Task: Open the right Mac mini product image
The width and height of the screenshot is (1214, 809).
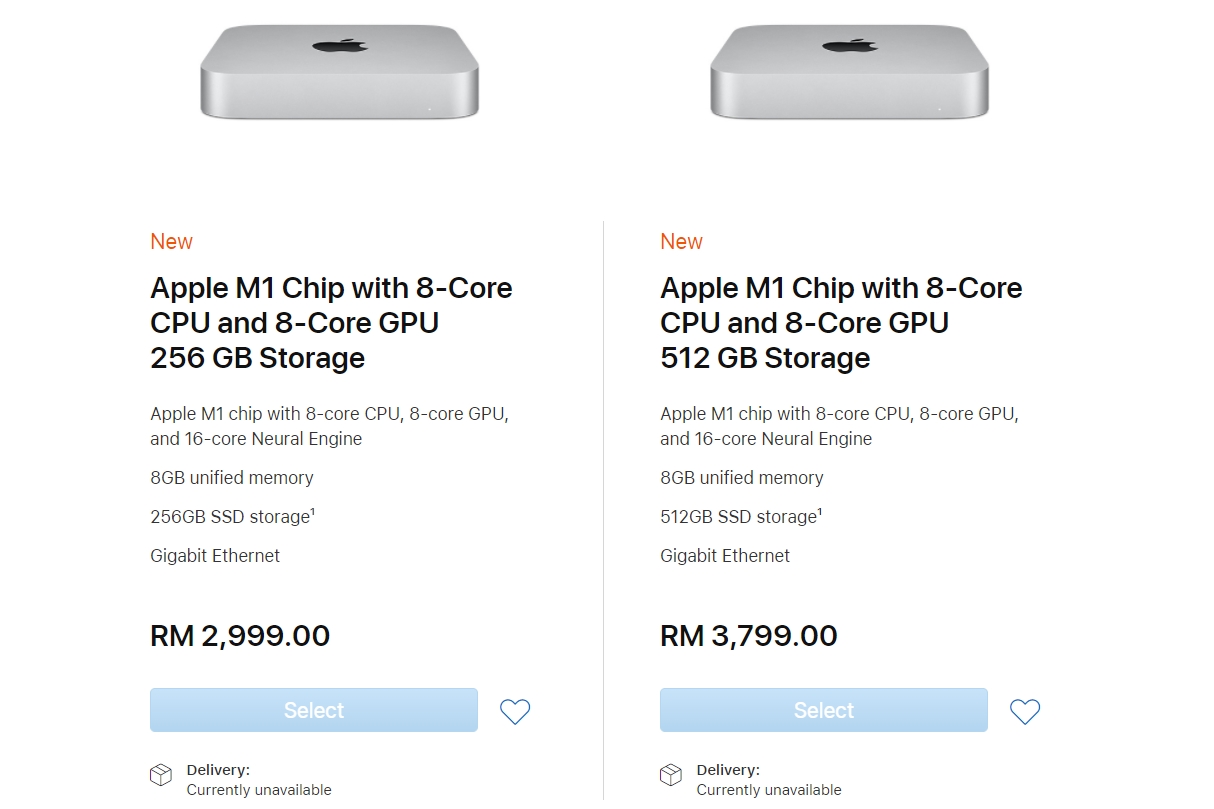Action: tap(850, 72)
